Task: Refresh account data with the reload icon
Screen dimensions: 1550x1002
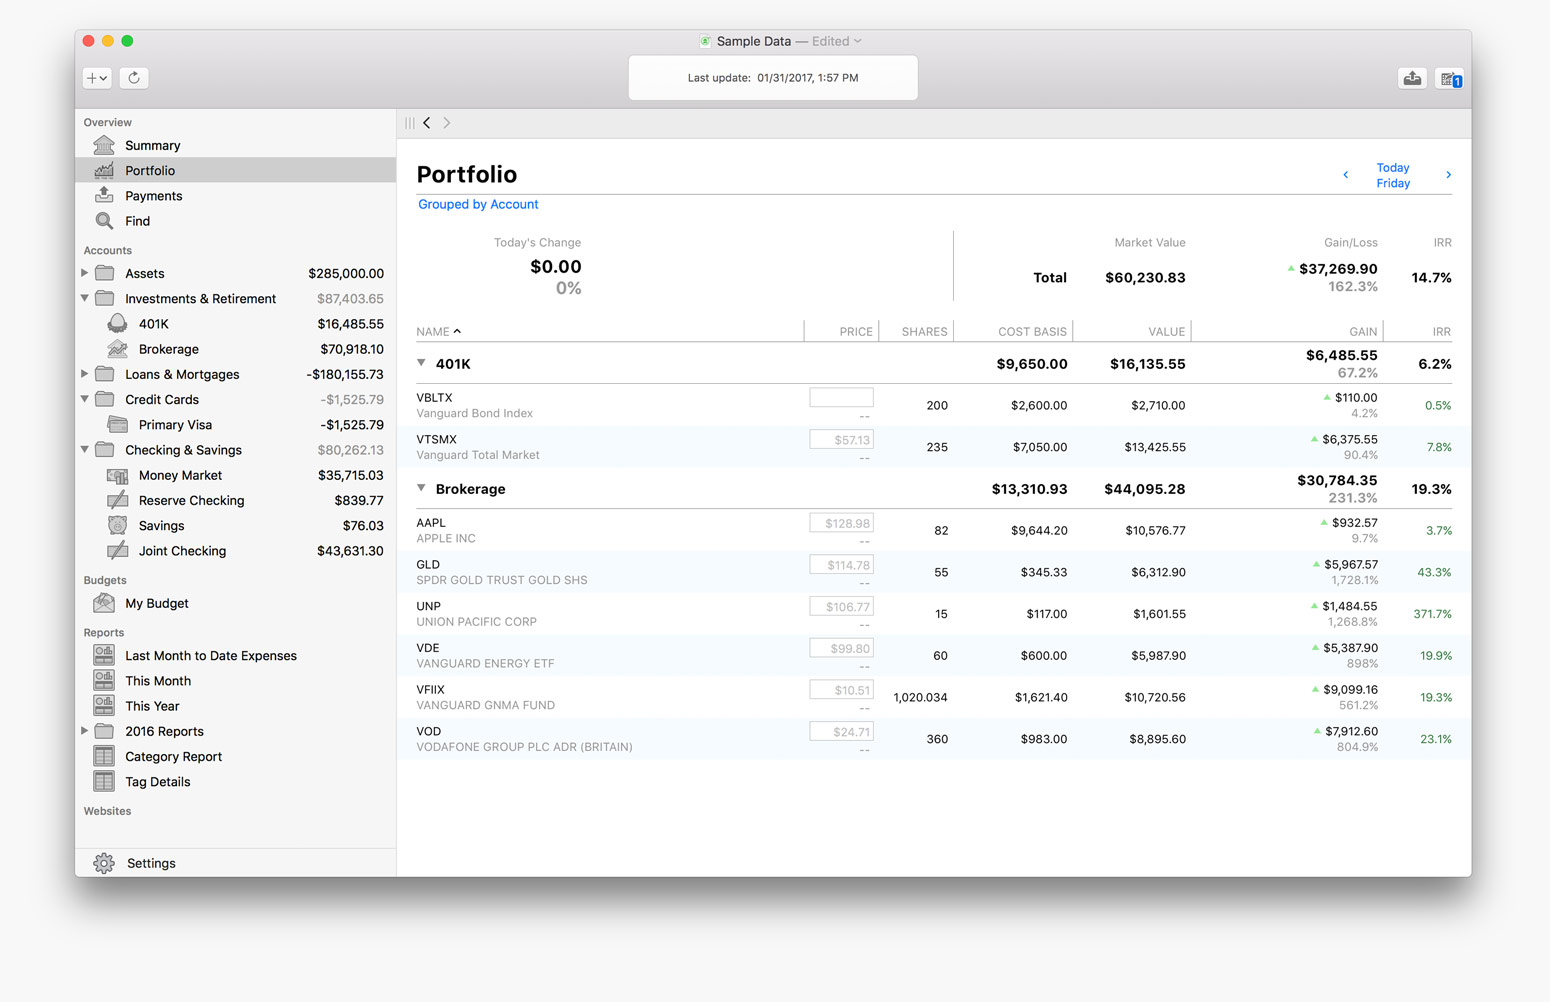Action: (134, 78)
